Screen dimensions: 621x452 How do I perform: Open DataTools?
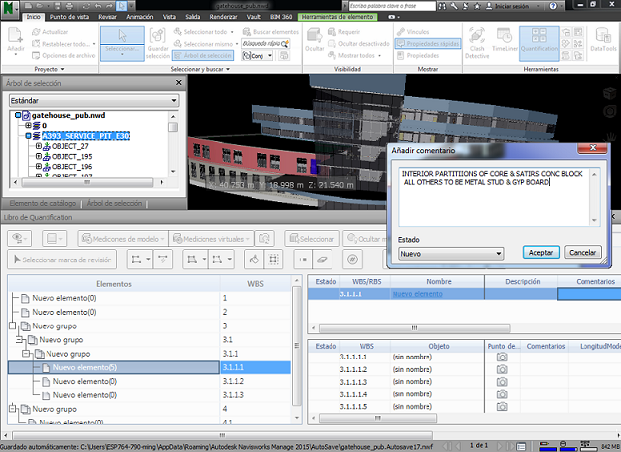603,40
